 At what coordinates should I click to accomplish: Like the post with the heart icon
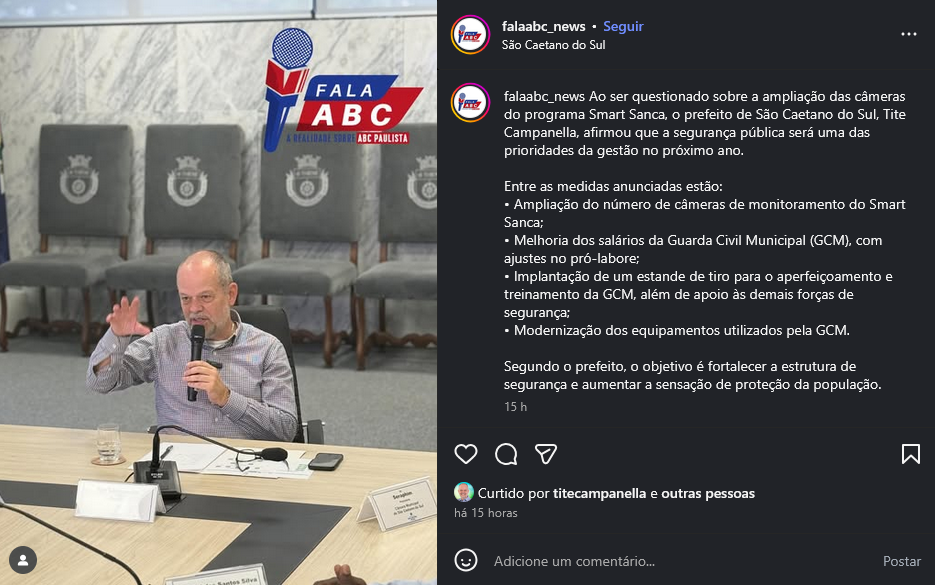tap(466, 454)
